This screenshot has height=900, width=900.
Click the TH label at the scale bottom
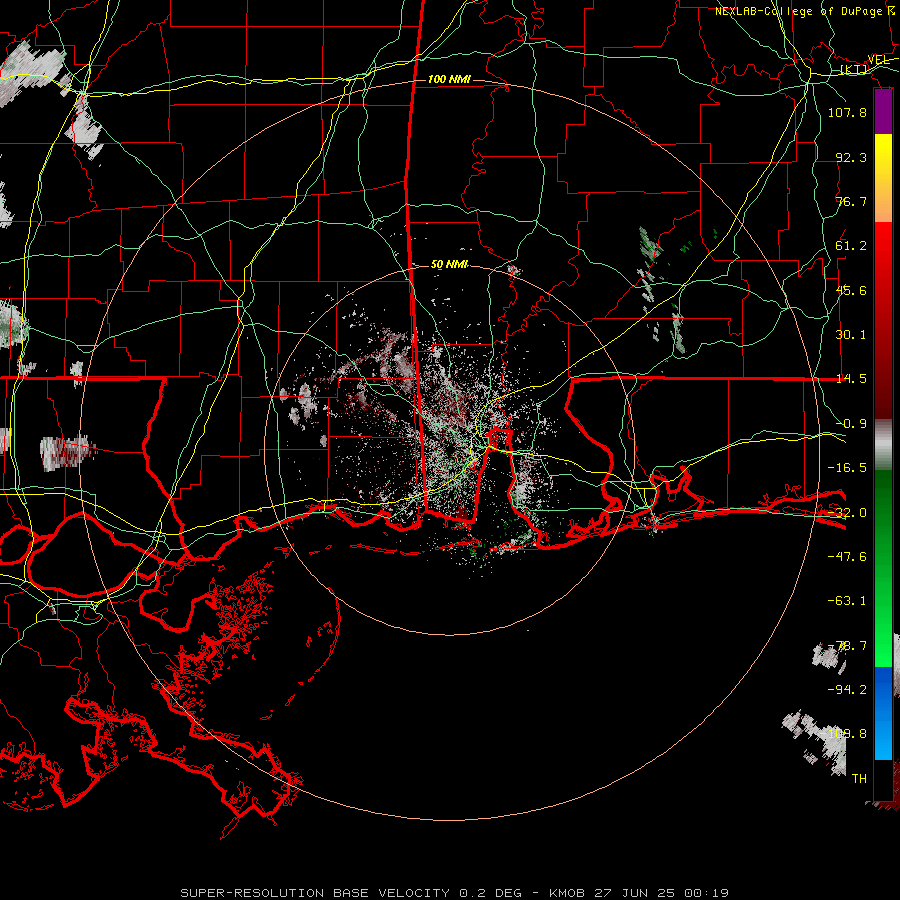(859, 779)
